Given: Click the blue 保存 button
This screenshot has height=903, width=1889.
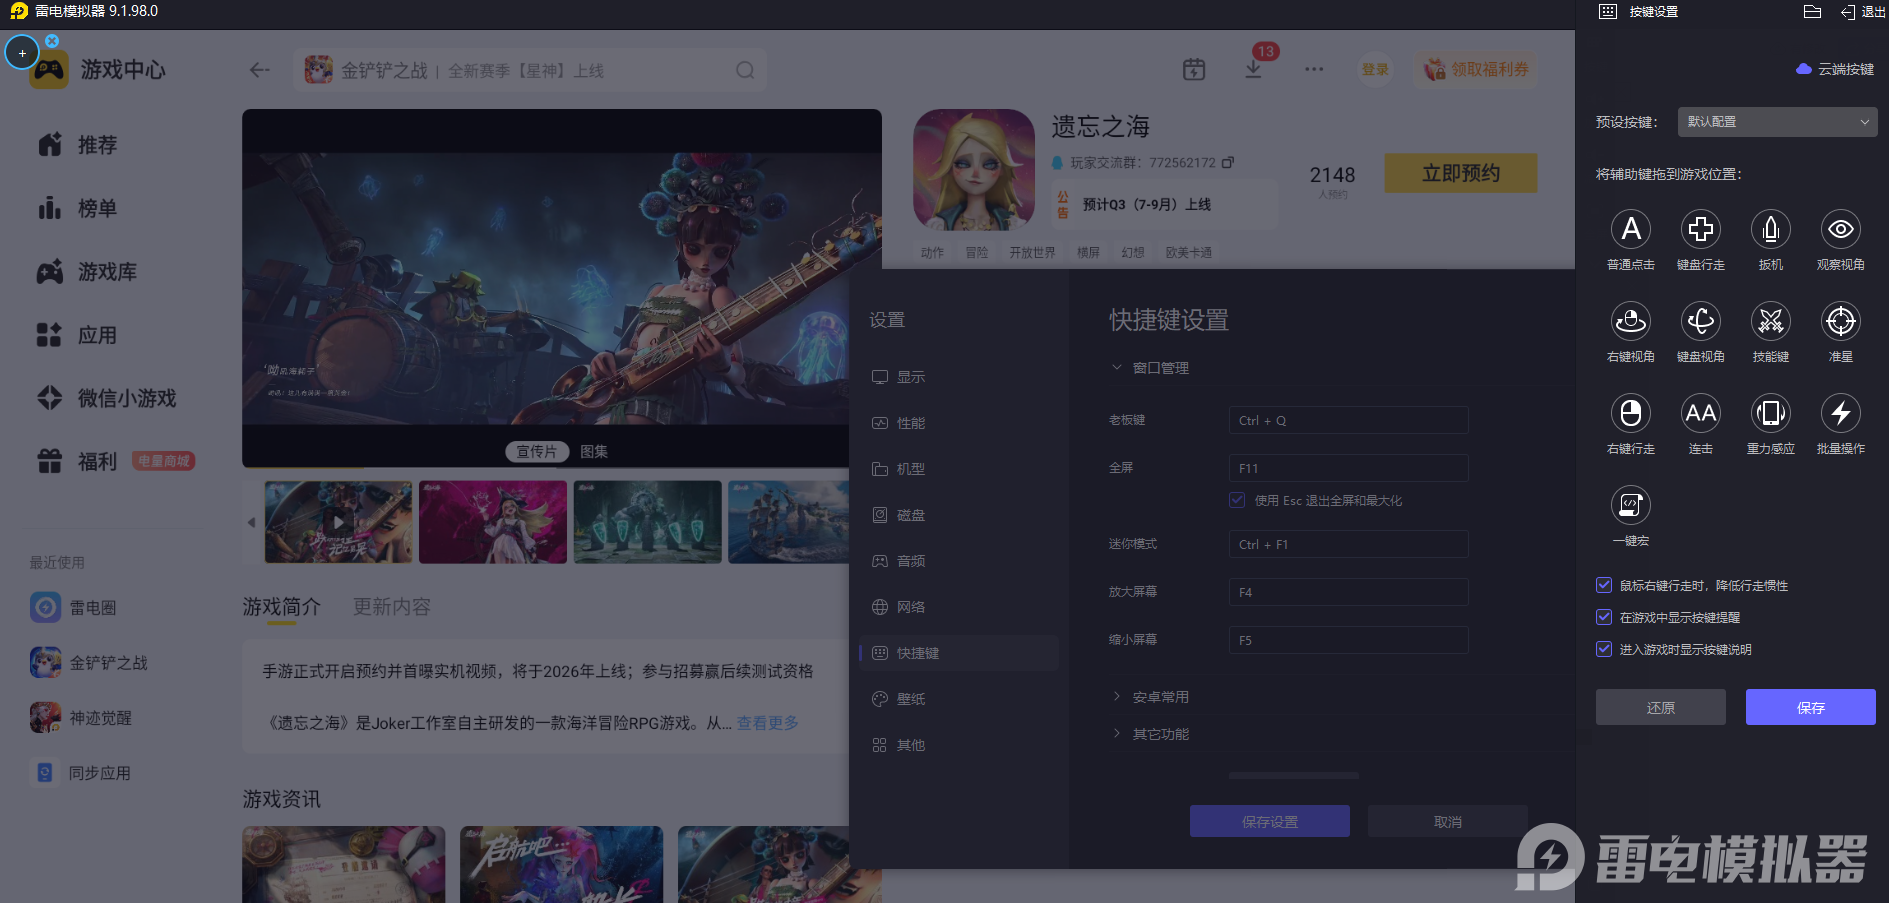Looking at the screenshot, I should pos(1811,707).
